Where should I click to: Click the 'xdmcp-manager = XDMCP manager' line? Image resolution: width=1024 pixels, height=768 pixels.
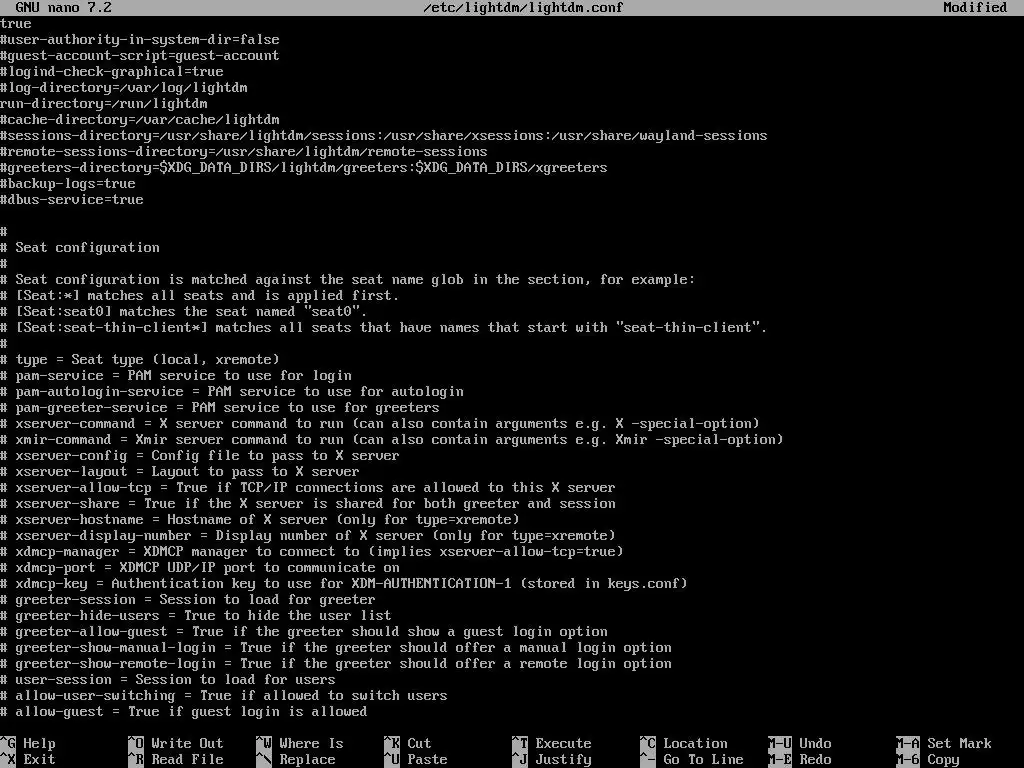tap(312, 551)
